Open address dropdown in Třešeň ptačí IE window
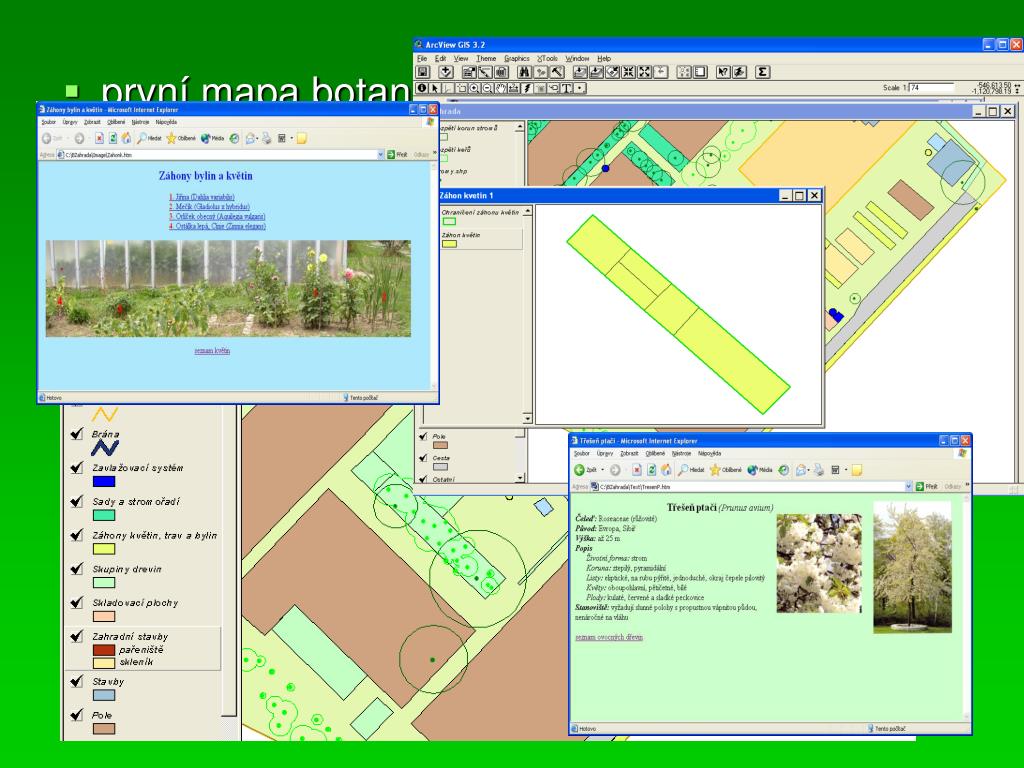This screenshot has width=1024, height=768. coord(908,487)
